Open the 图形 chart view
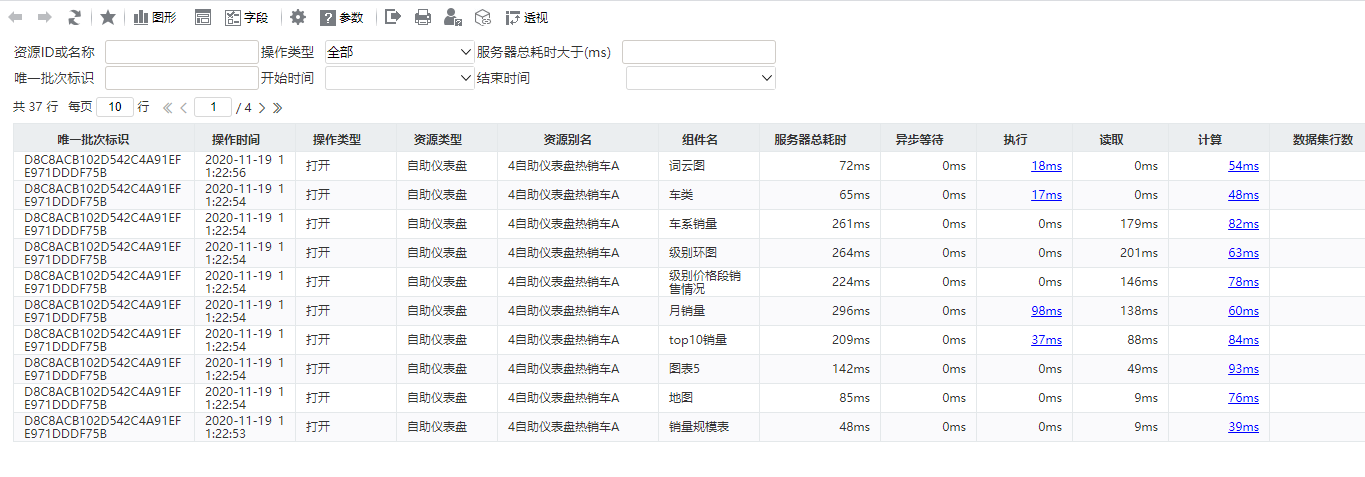 tap(155, 17)
